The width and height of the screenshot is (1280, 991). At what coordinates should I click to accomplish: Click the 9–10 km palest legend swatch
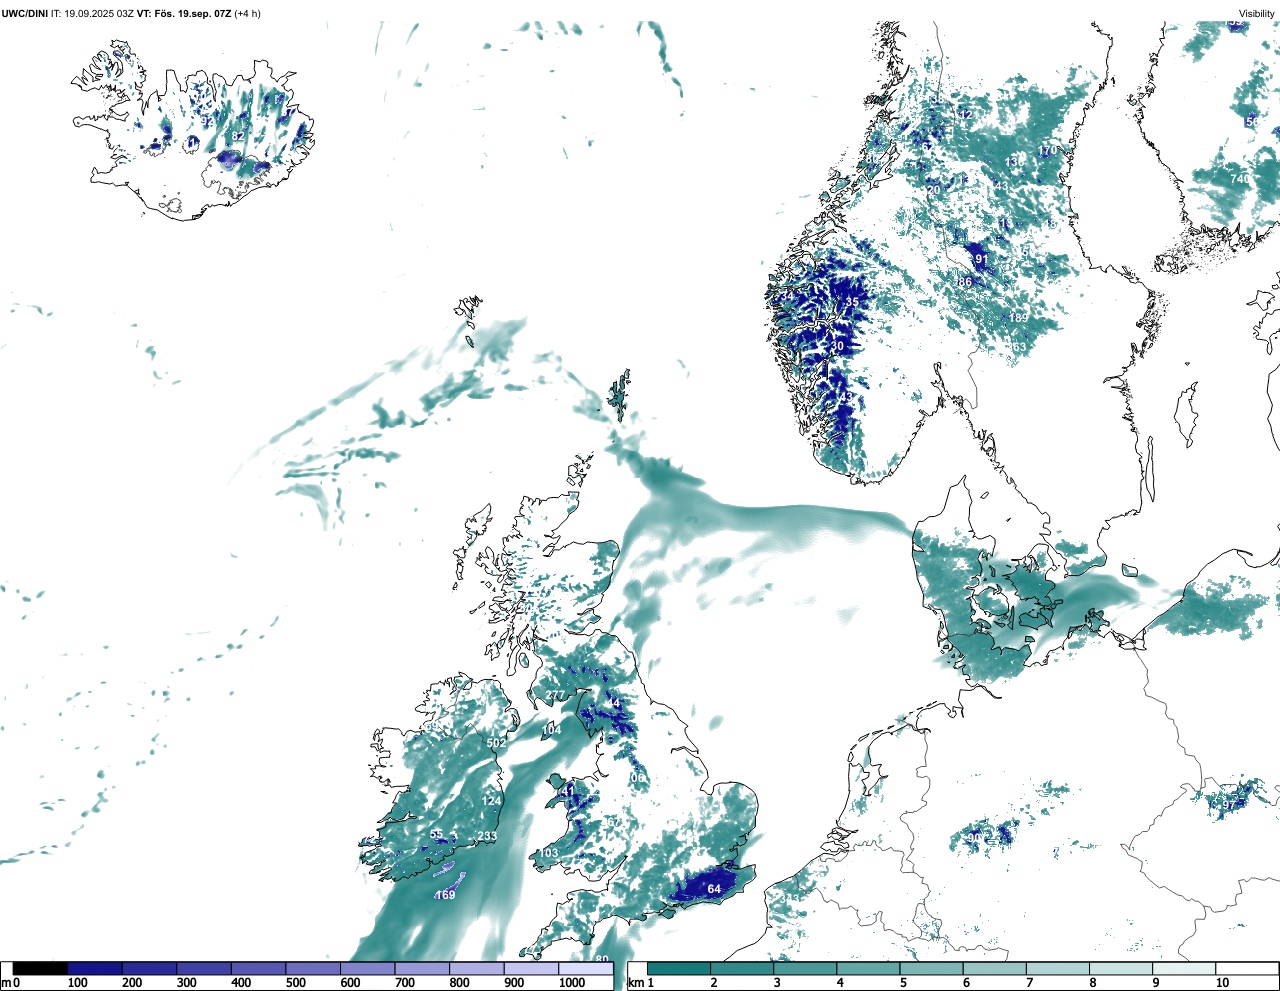pos(1185,968)
